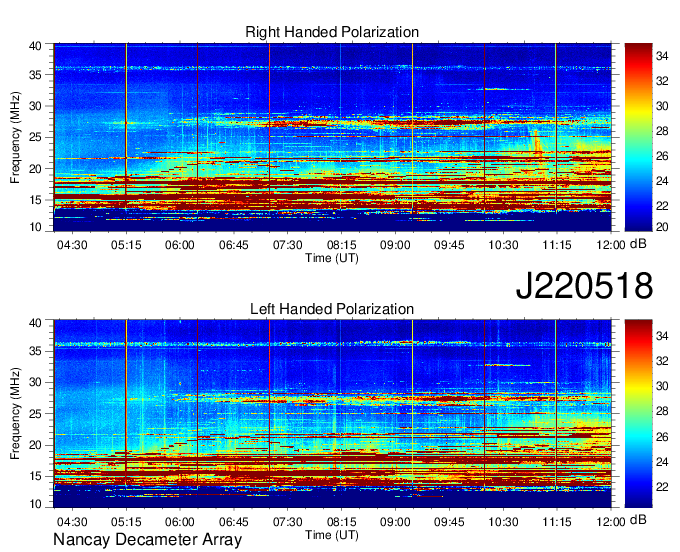680x552 pixels.
Task: Click 06:45 tick on right-handed time axis
Action: click(x=234, y=245)
